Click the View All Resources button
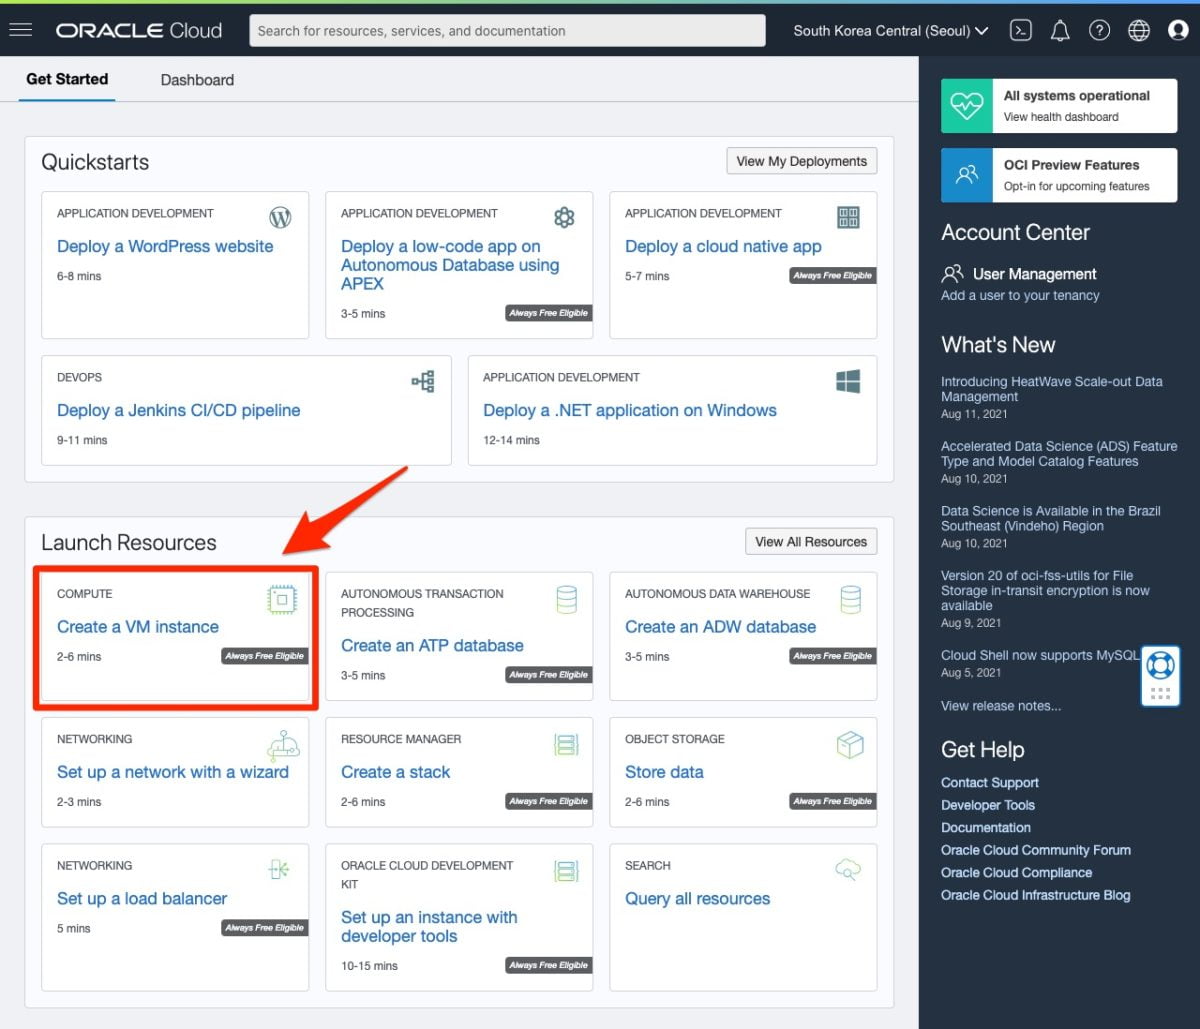The height and width of the screenshot is (1029, 1200). point(811,541)
